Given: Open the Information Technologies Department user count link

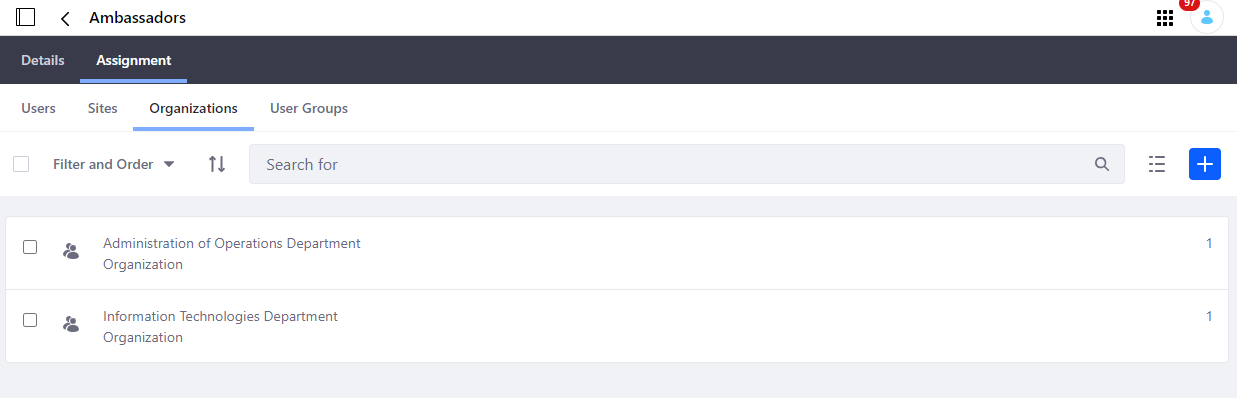Looking at the screenshot, I should (x=1209, y=316).
